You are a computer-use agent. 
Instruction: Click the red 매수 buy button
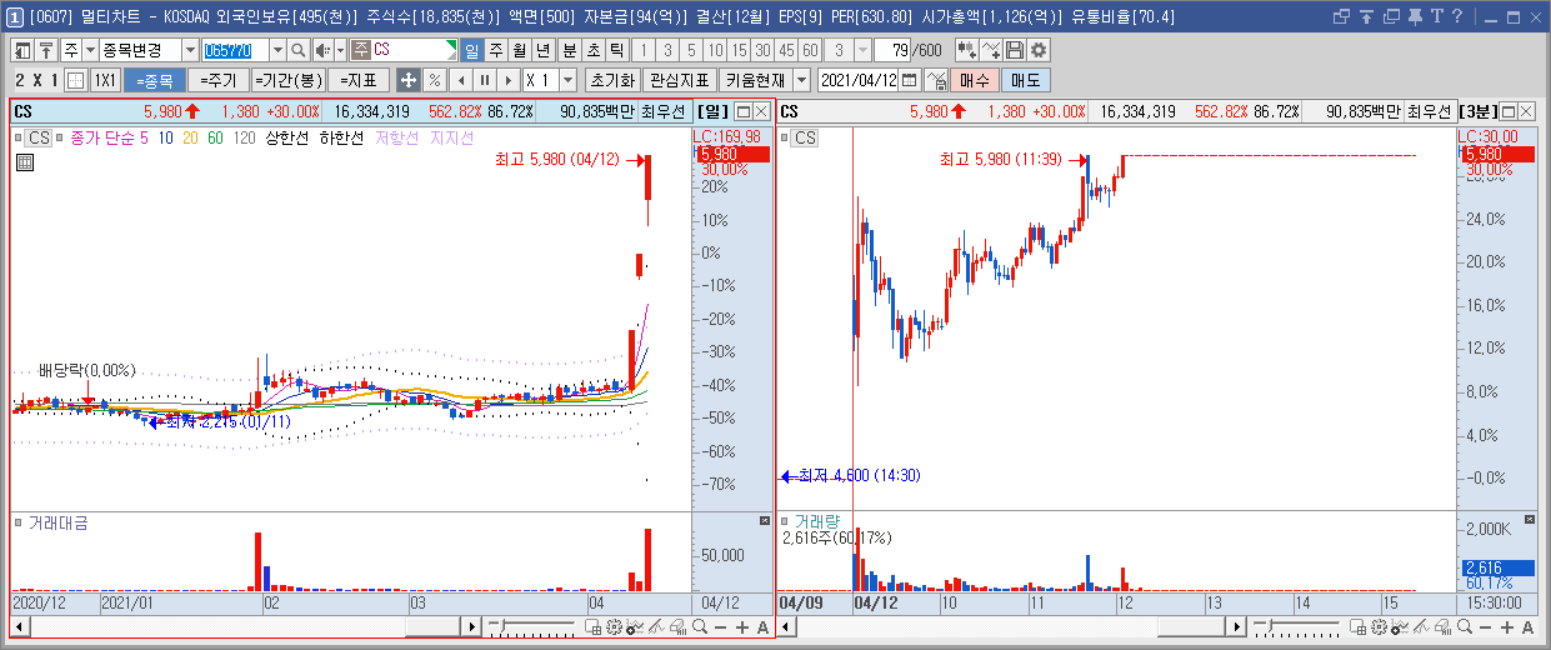(974, 80)
